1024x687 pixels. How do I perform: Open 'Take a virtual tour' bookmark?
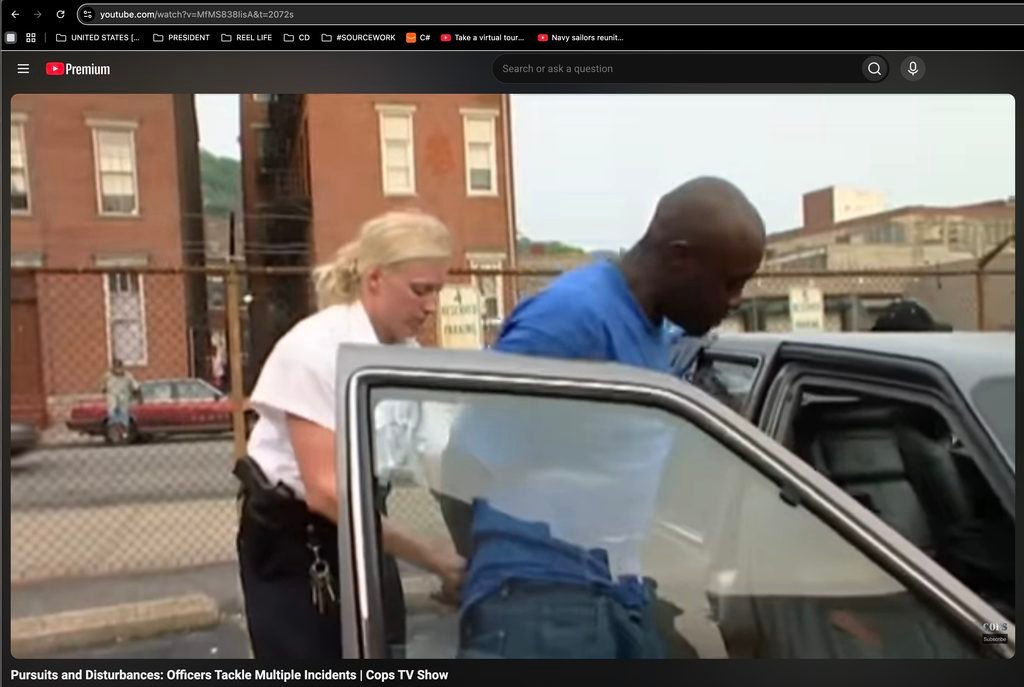coord(483,37)
